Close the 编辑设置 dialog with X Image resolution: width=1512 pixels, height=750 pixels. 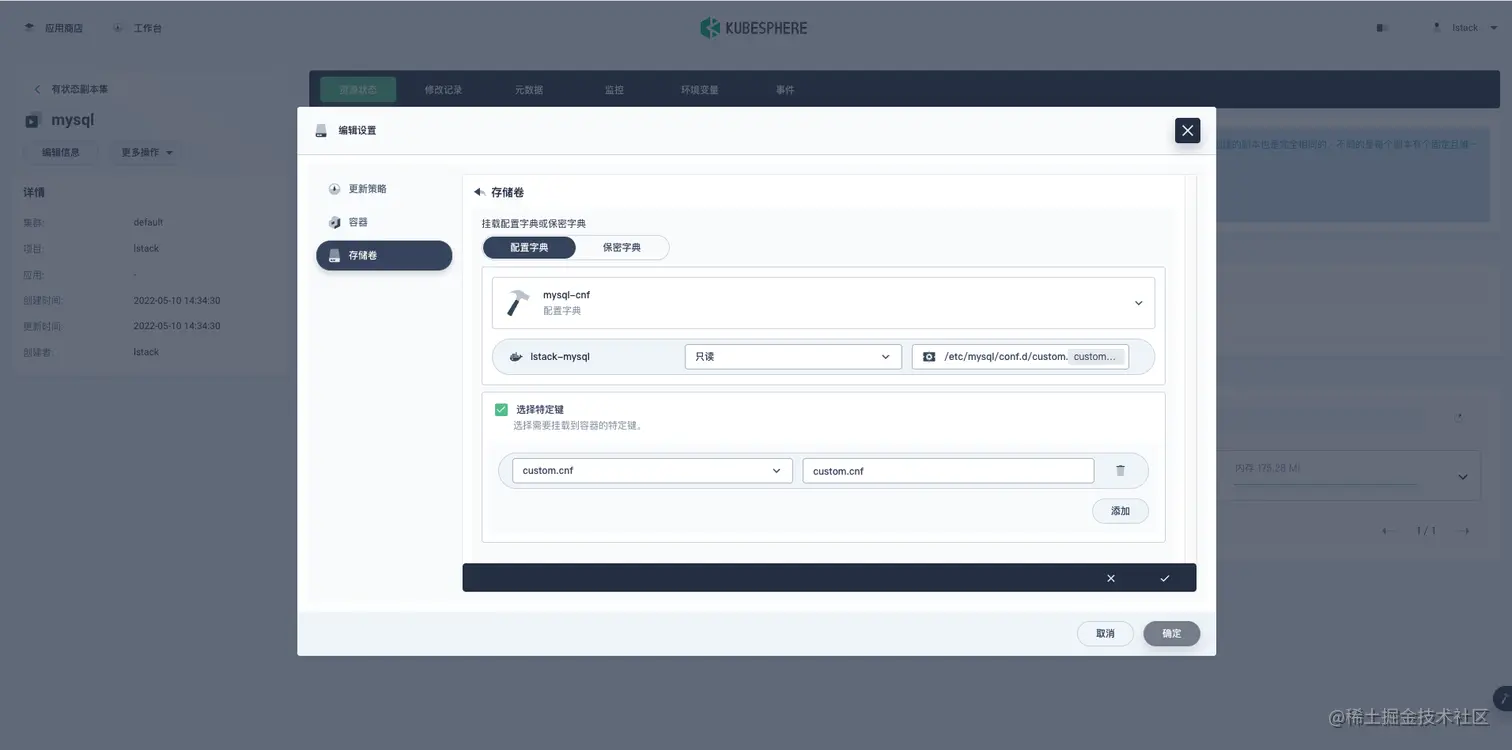click(1187, 130)
